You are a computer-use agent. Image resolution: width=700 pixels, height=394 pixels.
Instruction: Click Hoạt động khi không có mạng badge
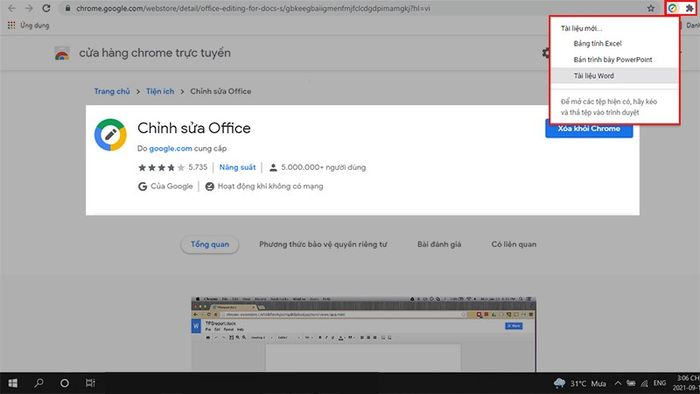tap(264, 187)
